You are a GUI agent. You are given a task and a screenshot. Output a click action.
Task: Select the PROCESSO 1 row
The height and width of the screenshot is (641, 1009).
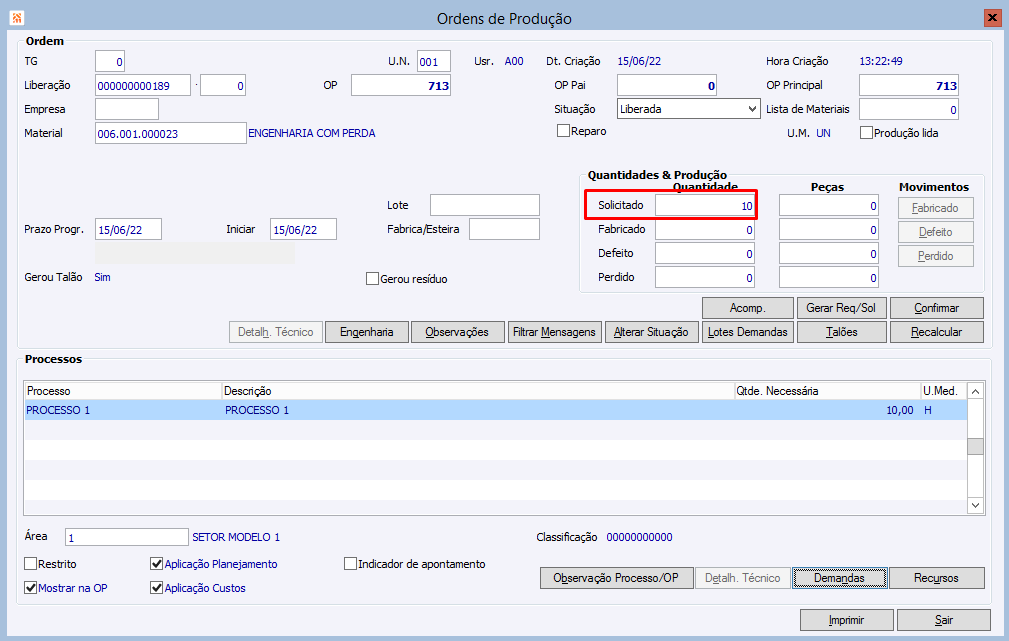pyautogui.click(x=495, y=410)
